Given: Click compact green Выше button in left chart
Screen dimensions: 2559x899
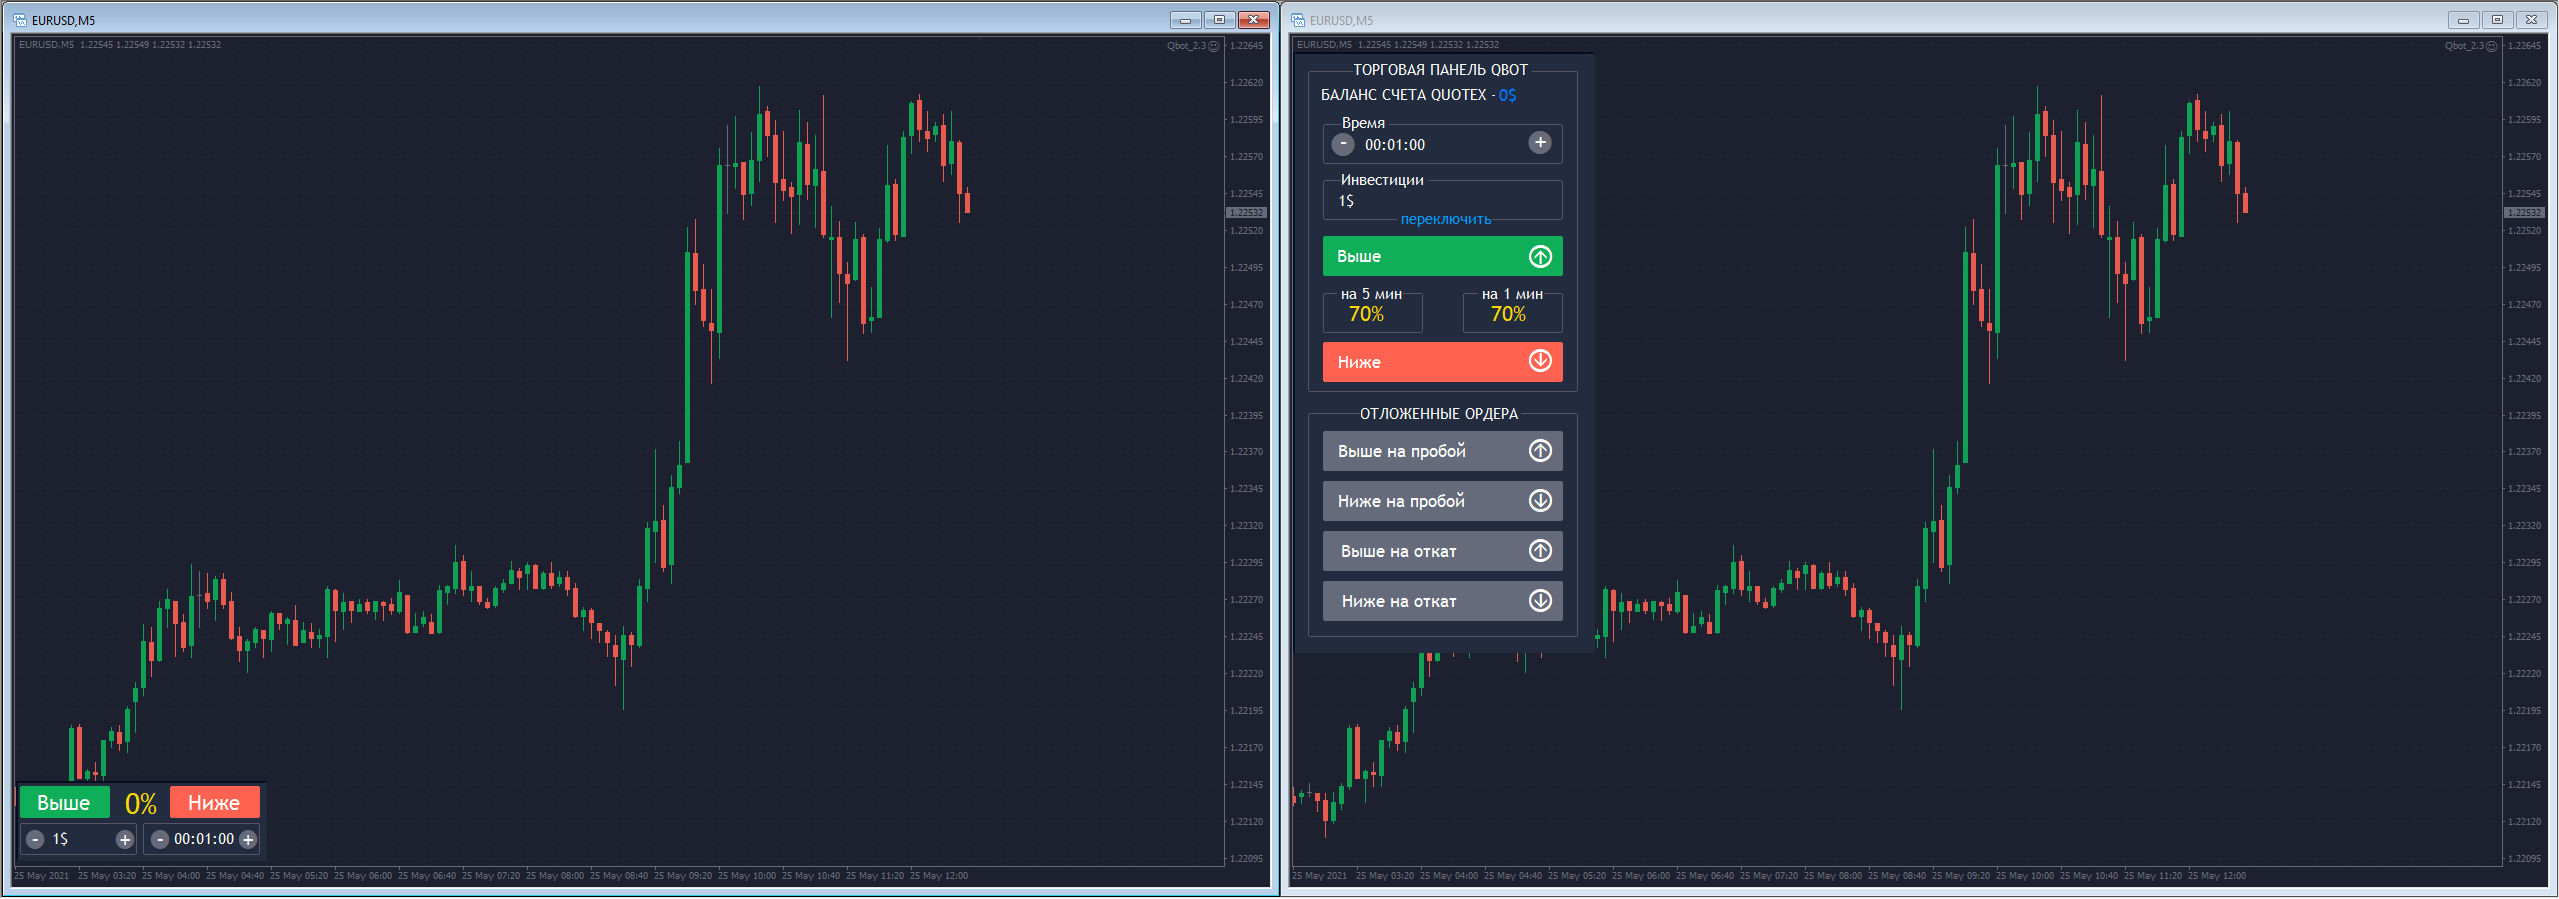Looking at the screenshot, I should click(64, 802).
